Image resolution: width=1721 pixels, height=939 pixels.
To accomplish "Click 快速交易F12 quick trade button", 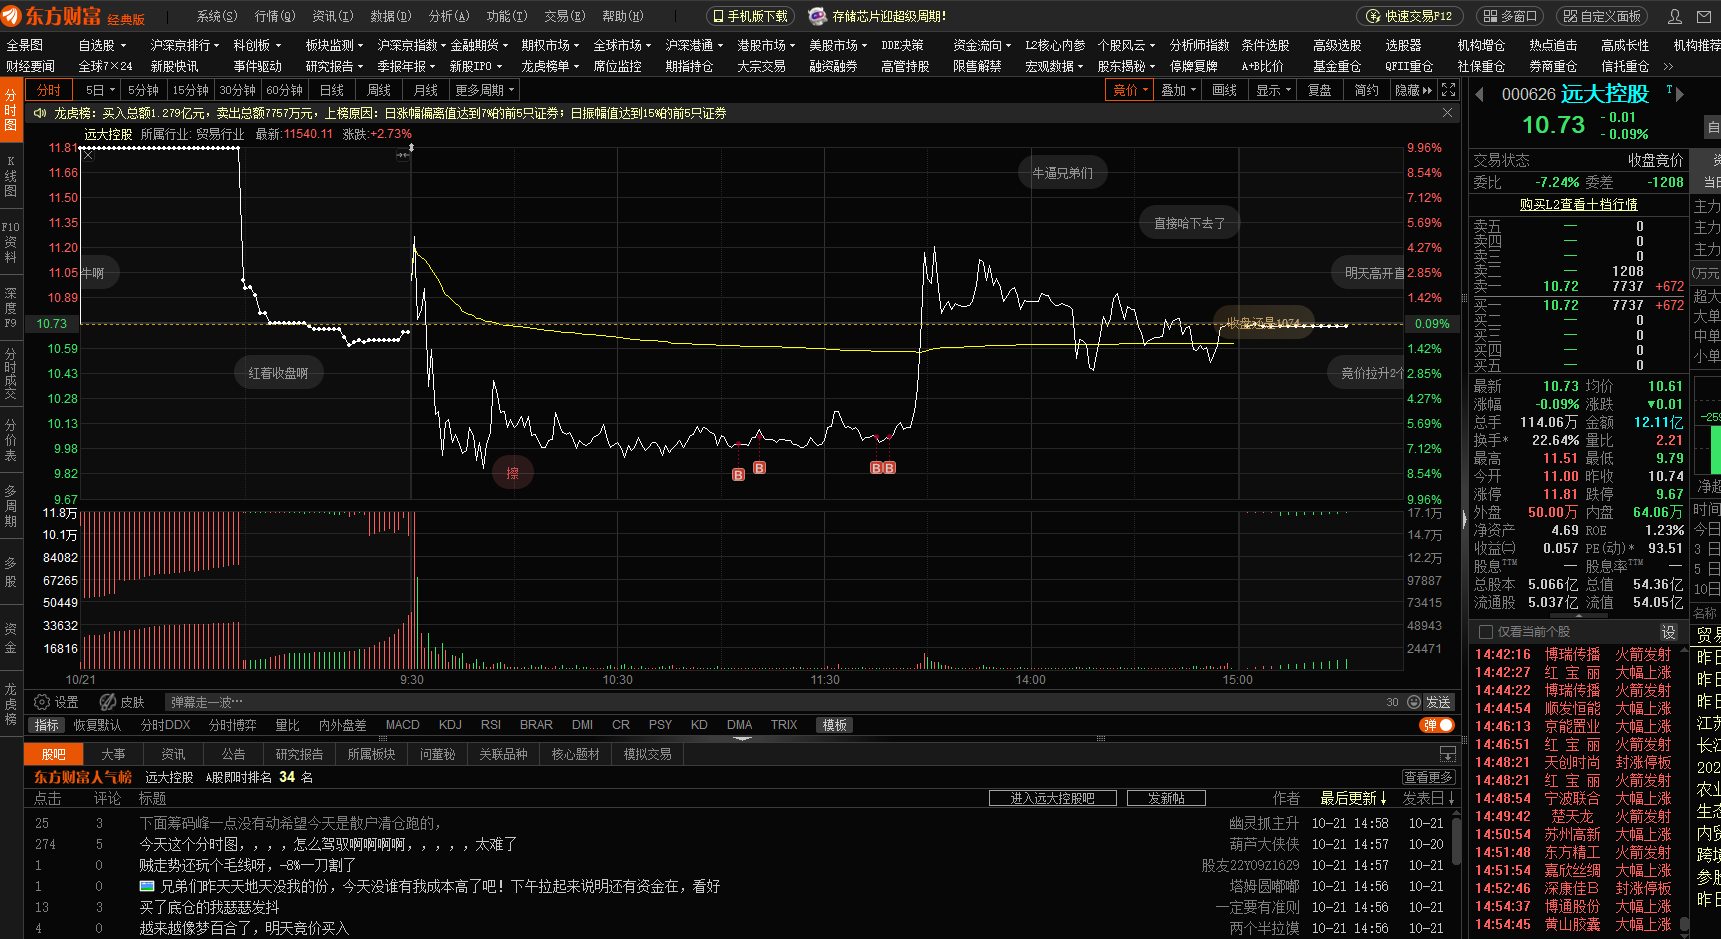I will [1409, 16].
